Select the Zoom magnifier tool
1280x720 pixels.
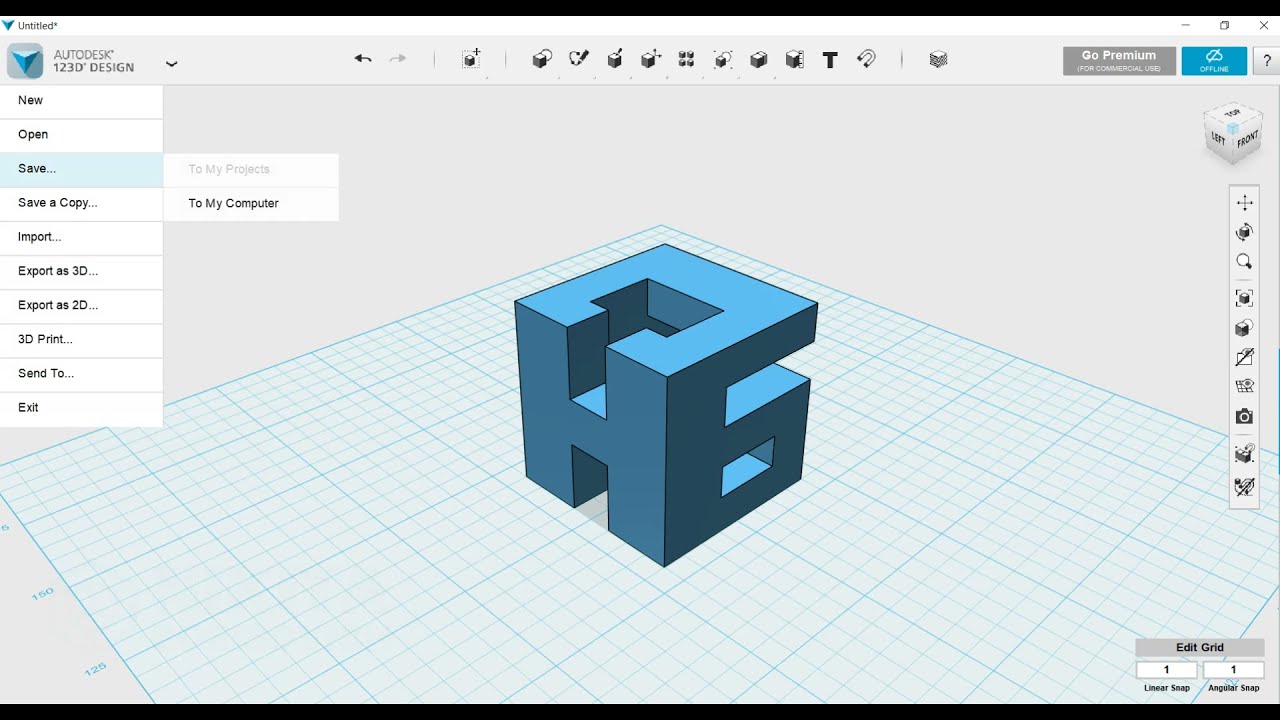point(1244,261)
